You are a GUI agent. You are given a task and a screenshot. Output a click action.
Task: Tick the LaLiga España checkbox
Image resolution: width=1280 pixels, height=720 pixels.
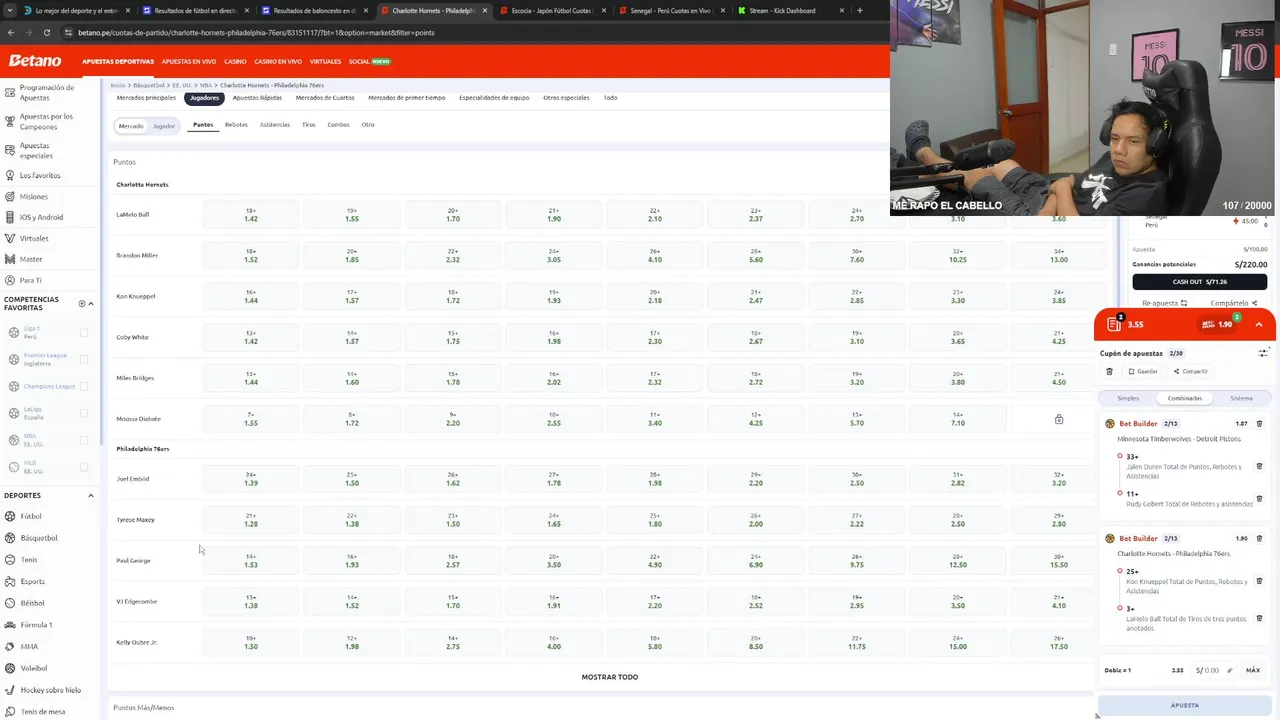click(x=84, y=413)
